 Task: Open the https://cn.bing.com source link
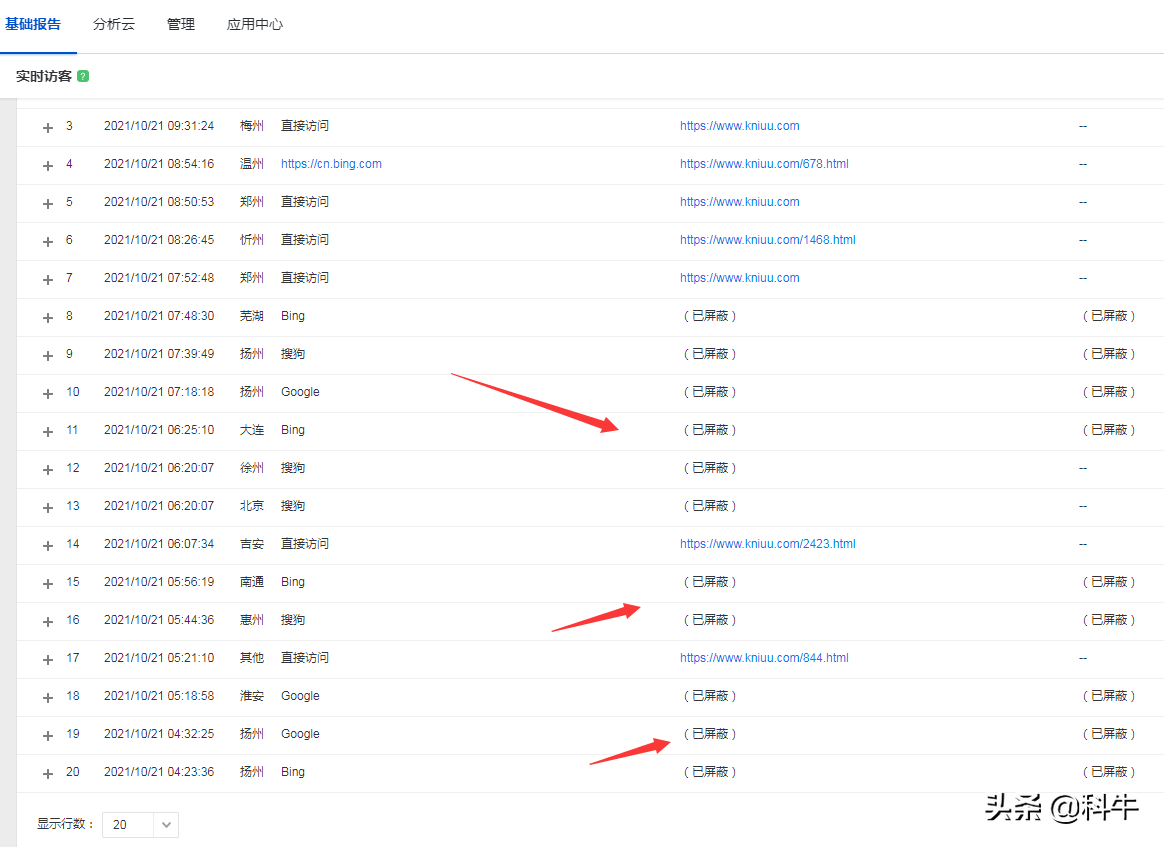pyautogui.click(x=331, y=164)
